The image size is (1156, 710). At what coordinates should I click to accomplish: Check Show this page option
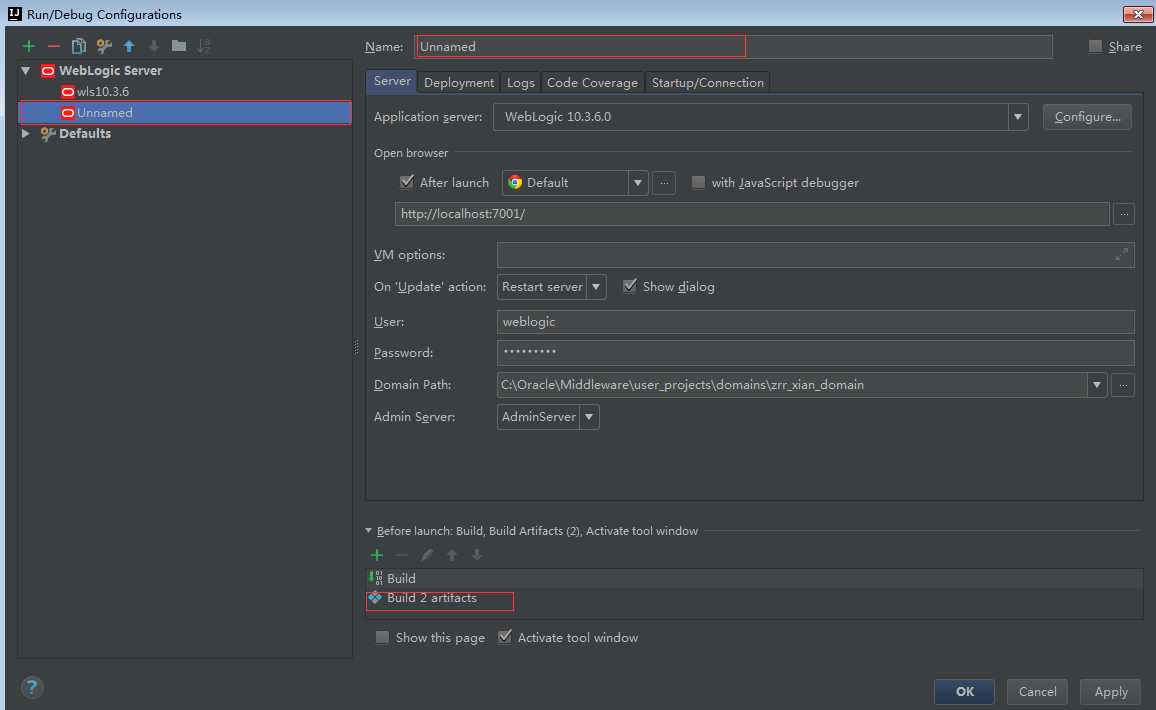pos(382,637)
